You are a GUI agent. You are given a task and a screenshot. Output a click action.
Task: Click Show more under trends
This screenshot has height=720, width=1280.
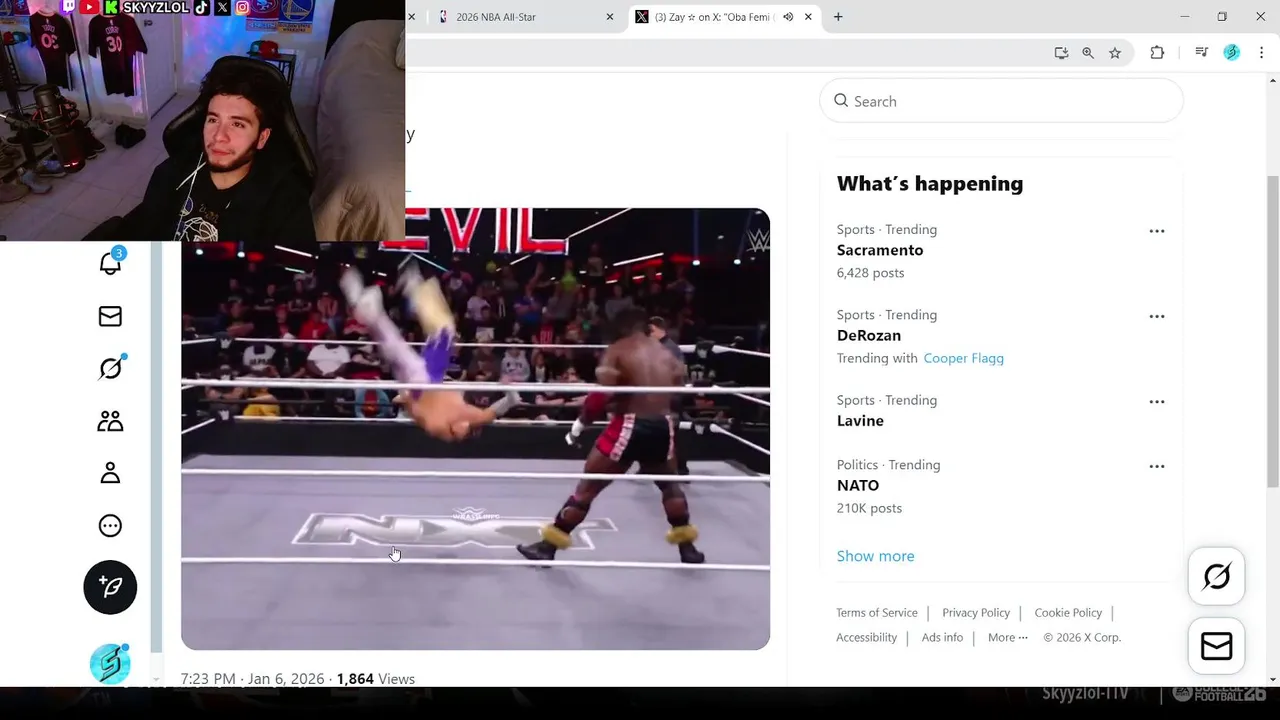(875, 556)
